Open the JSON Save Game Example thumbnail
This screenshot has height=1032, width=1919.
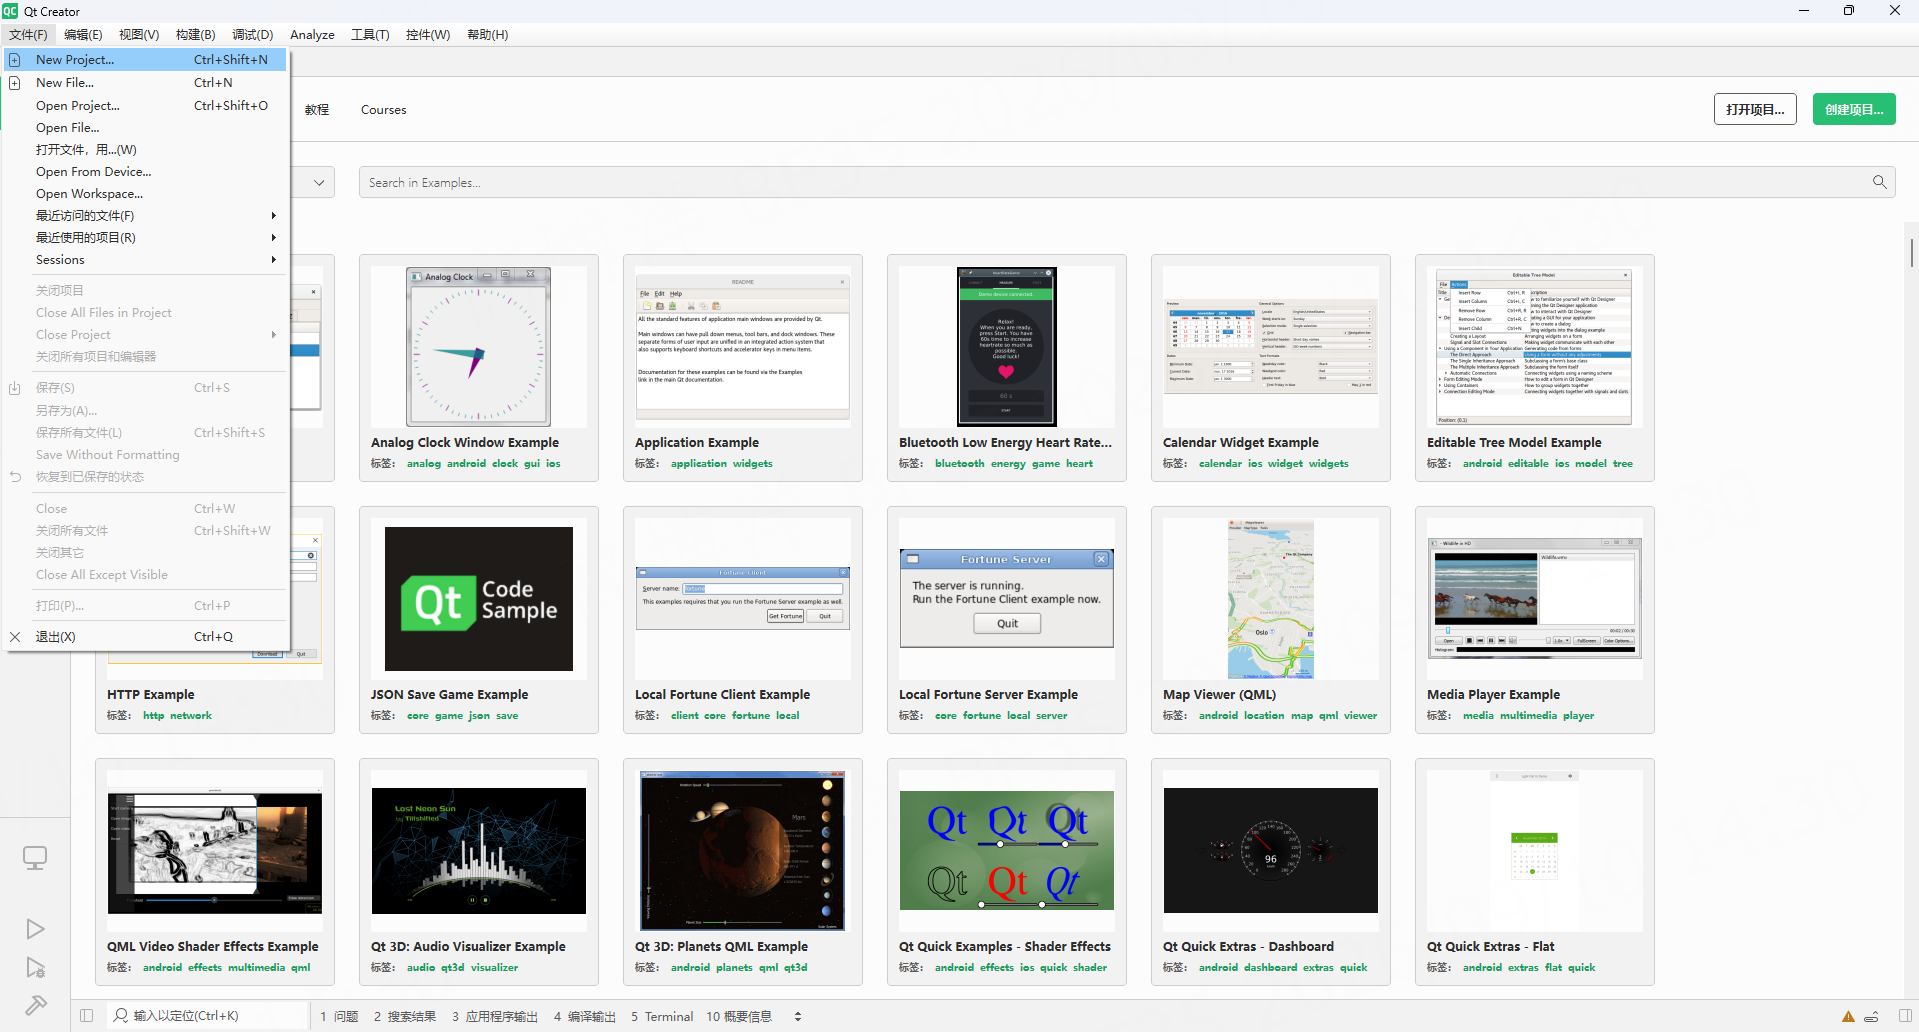[x=479, y=599]
